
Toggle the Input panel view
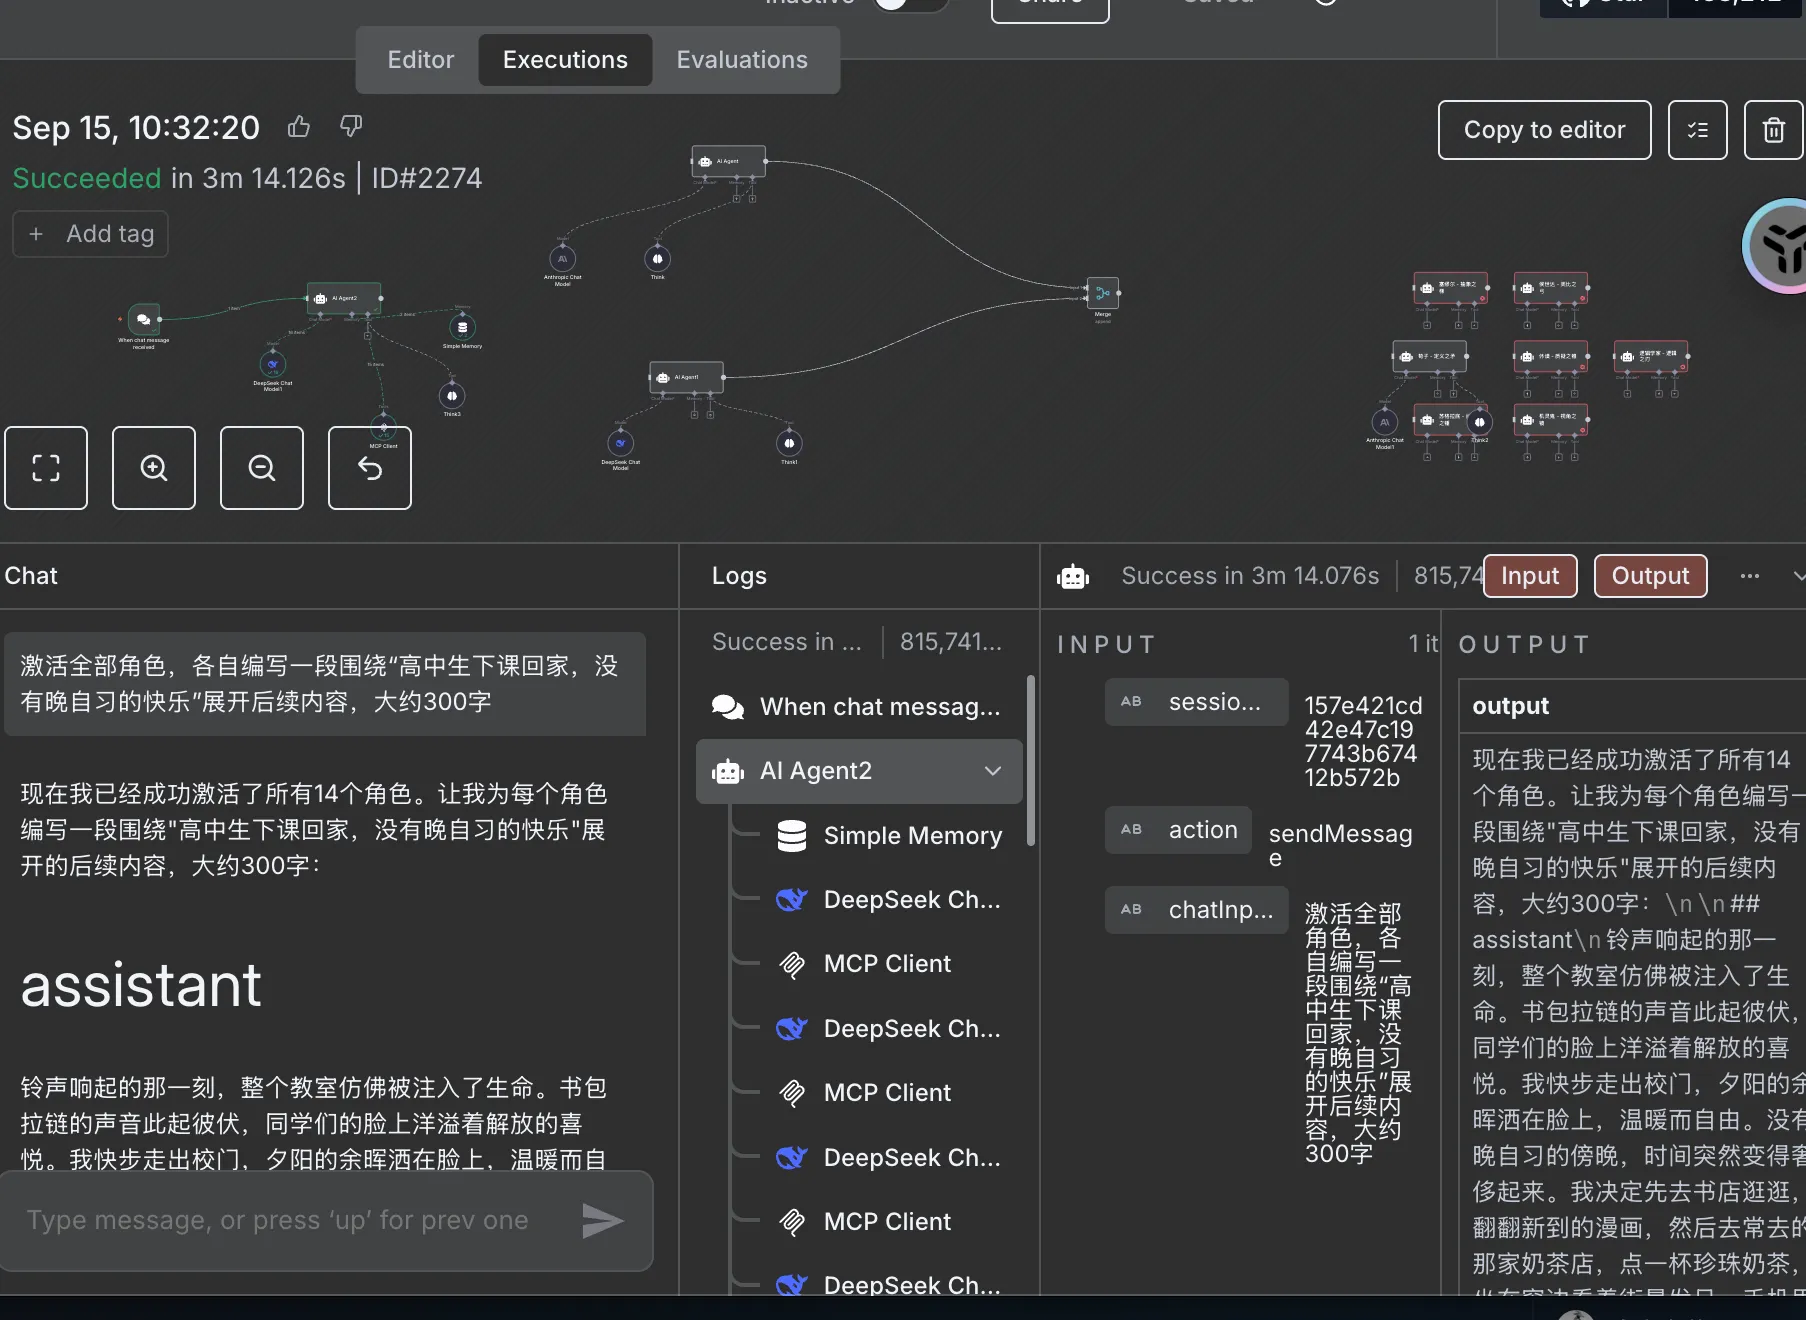pos(1529,576)
